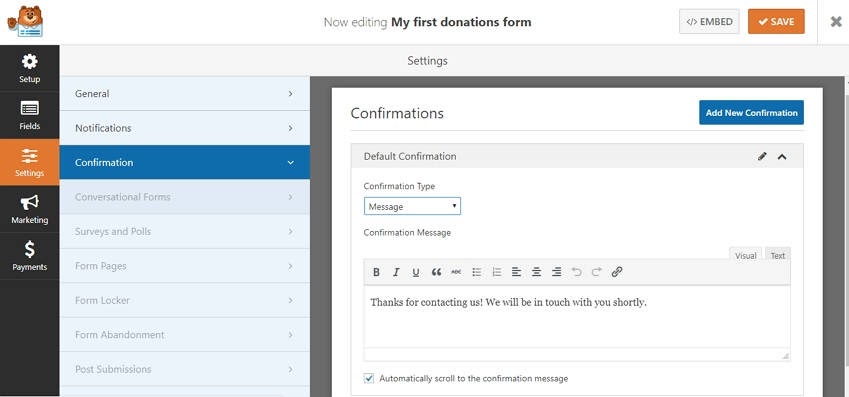Collapse the Default Confirmation panel
Viewport: 849px width, 397px height.
point(782,157)
